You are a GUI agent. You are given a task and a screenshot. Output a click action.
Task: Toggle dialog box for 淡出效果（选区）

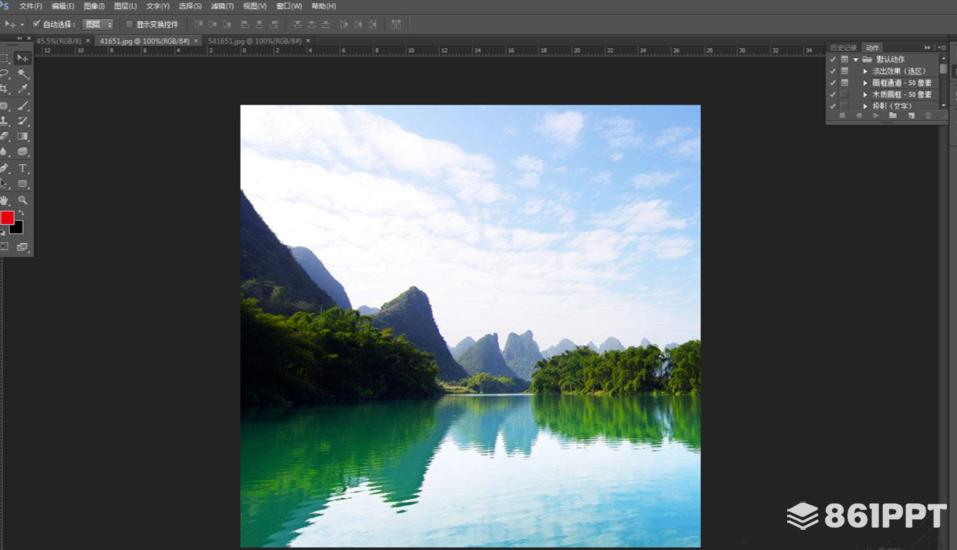pos(845,71)
